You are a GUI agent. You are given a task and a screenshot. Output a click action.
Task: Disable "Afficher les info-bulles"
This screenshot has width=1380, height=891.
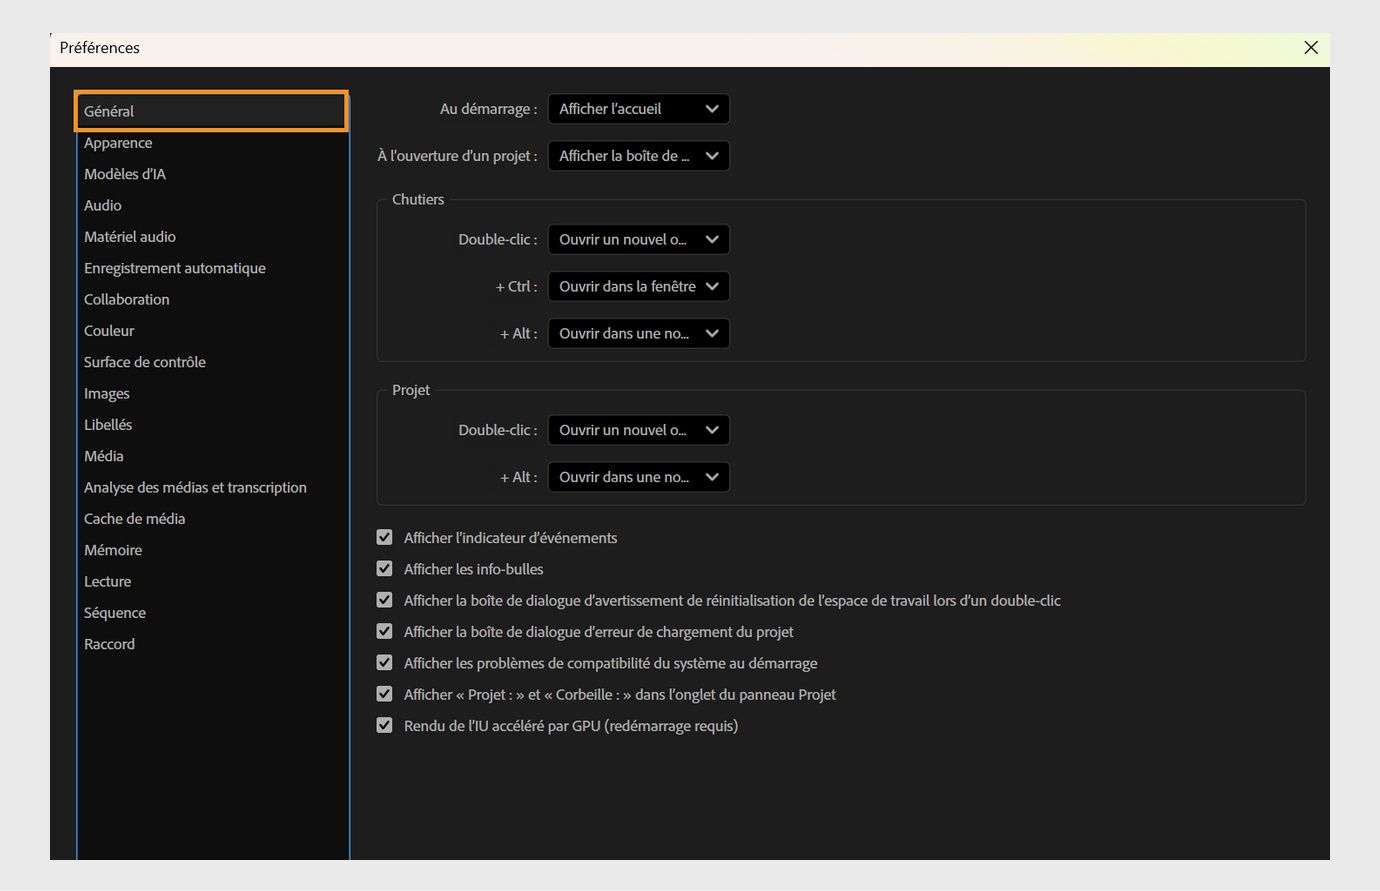385,568
